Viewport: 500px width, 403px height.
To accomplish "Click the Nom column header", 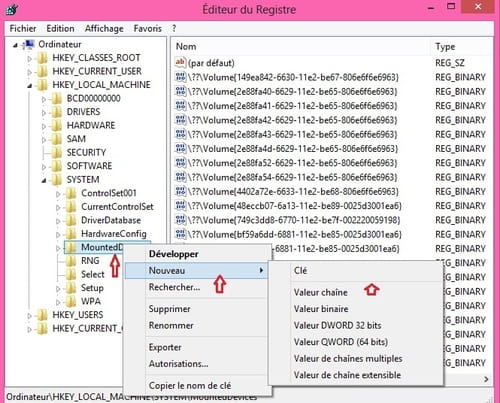I will pos(186,47).
